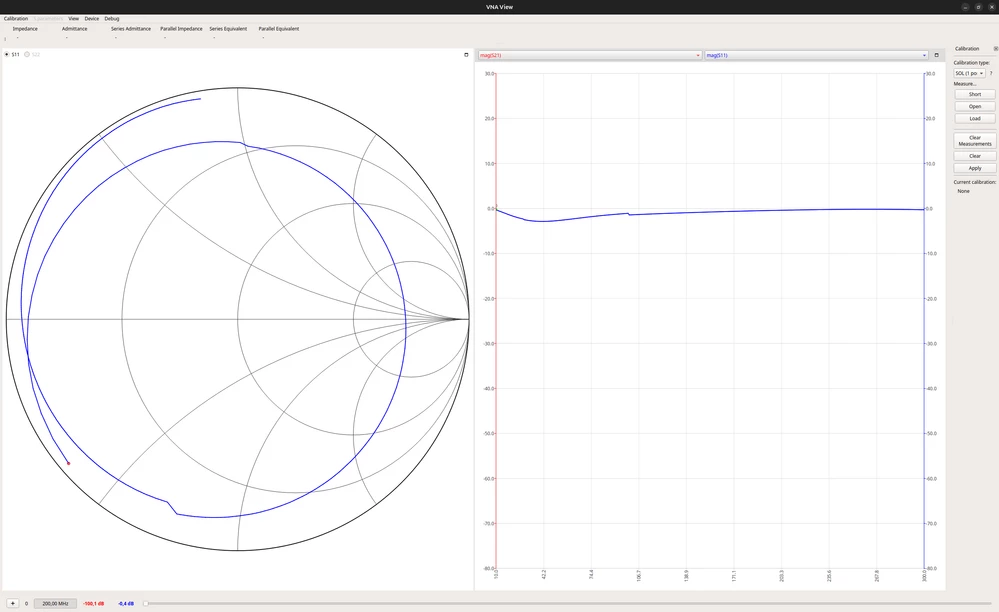999x612 pixels.
Task: Maximize the VNA View window
Action: [979, 7]
